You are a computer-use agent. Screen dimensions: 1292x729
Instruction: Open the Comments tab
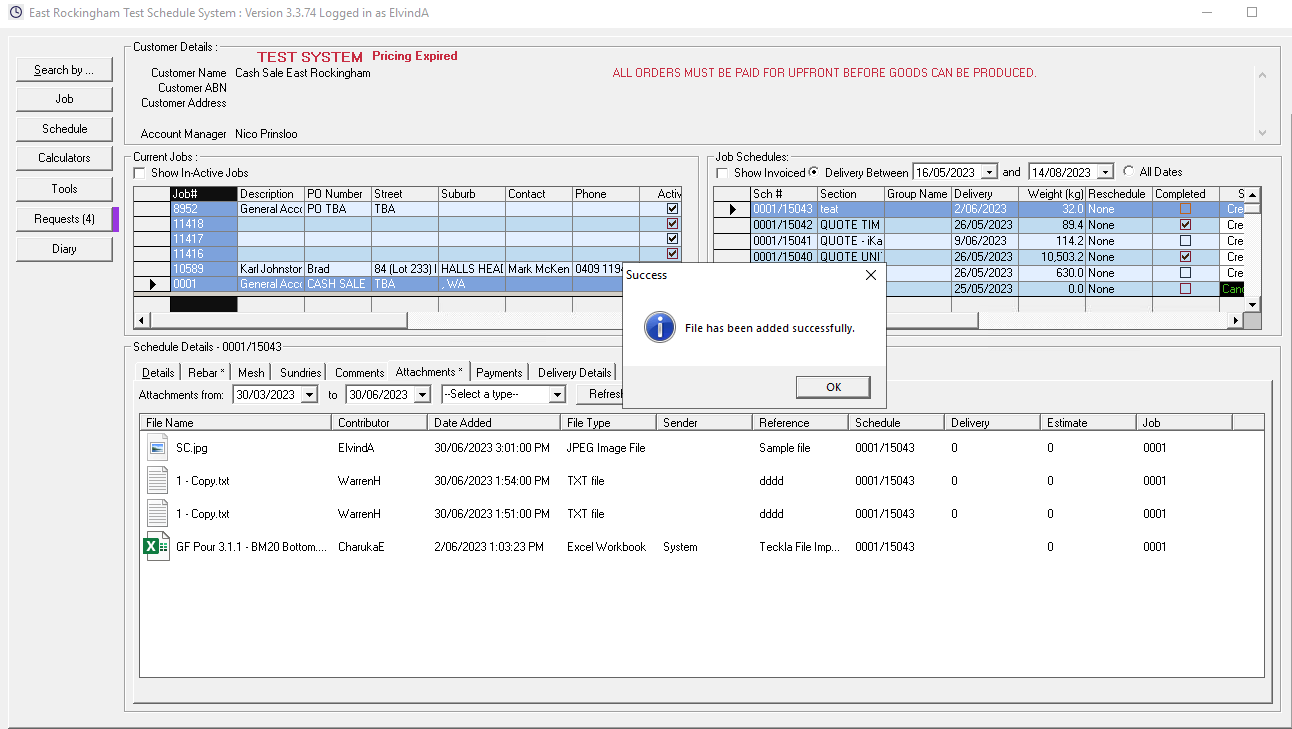coord(359,373)
